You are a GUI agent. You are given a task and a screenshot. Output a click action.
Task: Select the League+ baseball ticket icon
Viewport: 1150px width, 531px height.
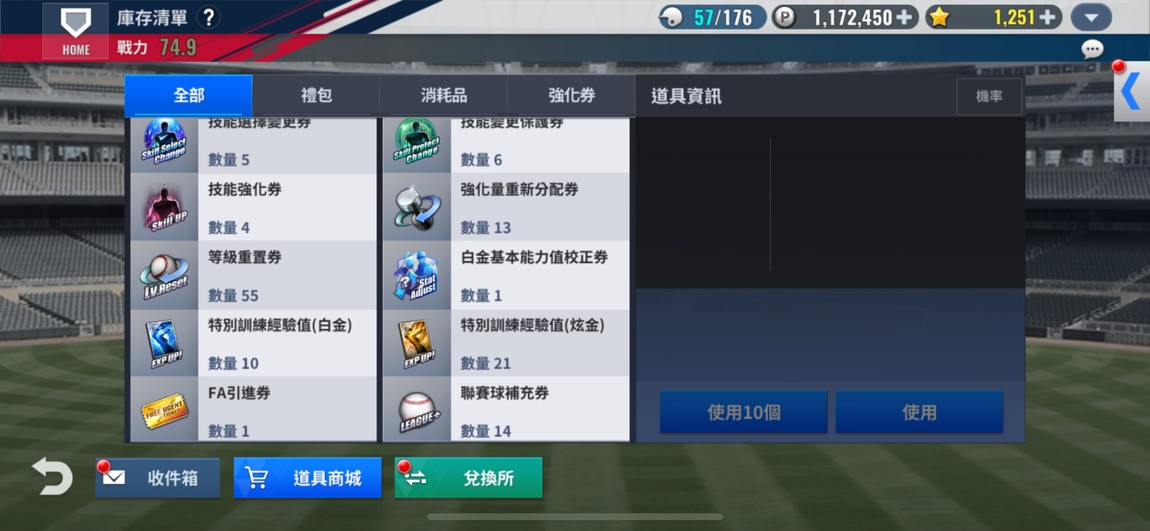tap(416, 411)
